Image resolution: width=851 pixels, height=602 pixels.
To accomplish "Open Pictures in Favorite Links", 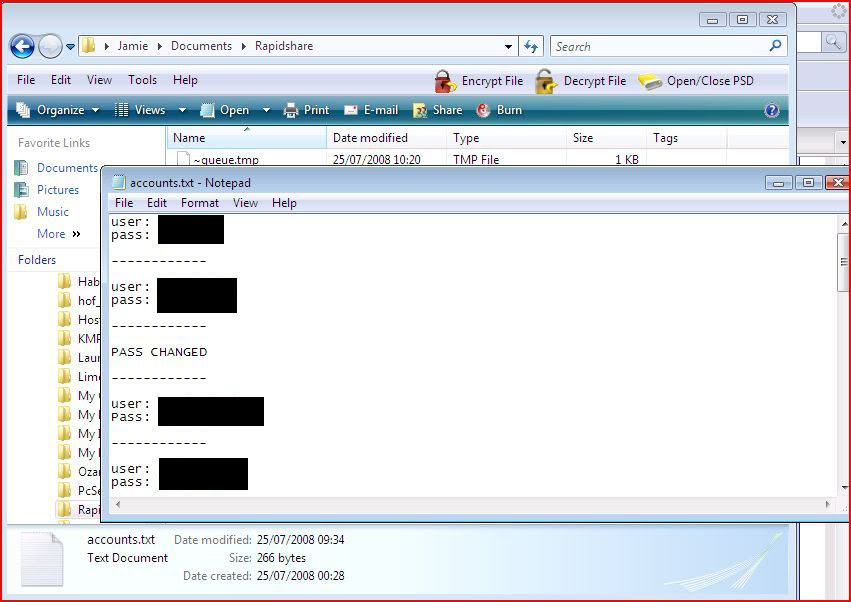I will (x=58, y=190).
